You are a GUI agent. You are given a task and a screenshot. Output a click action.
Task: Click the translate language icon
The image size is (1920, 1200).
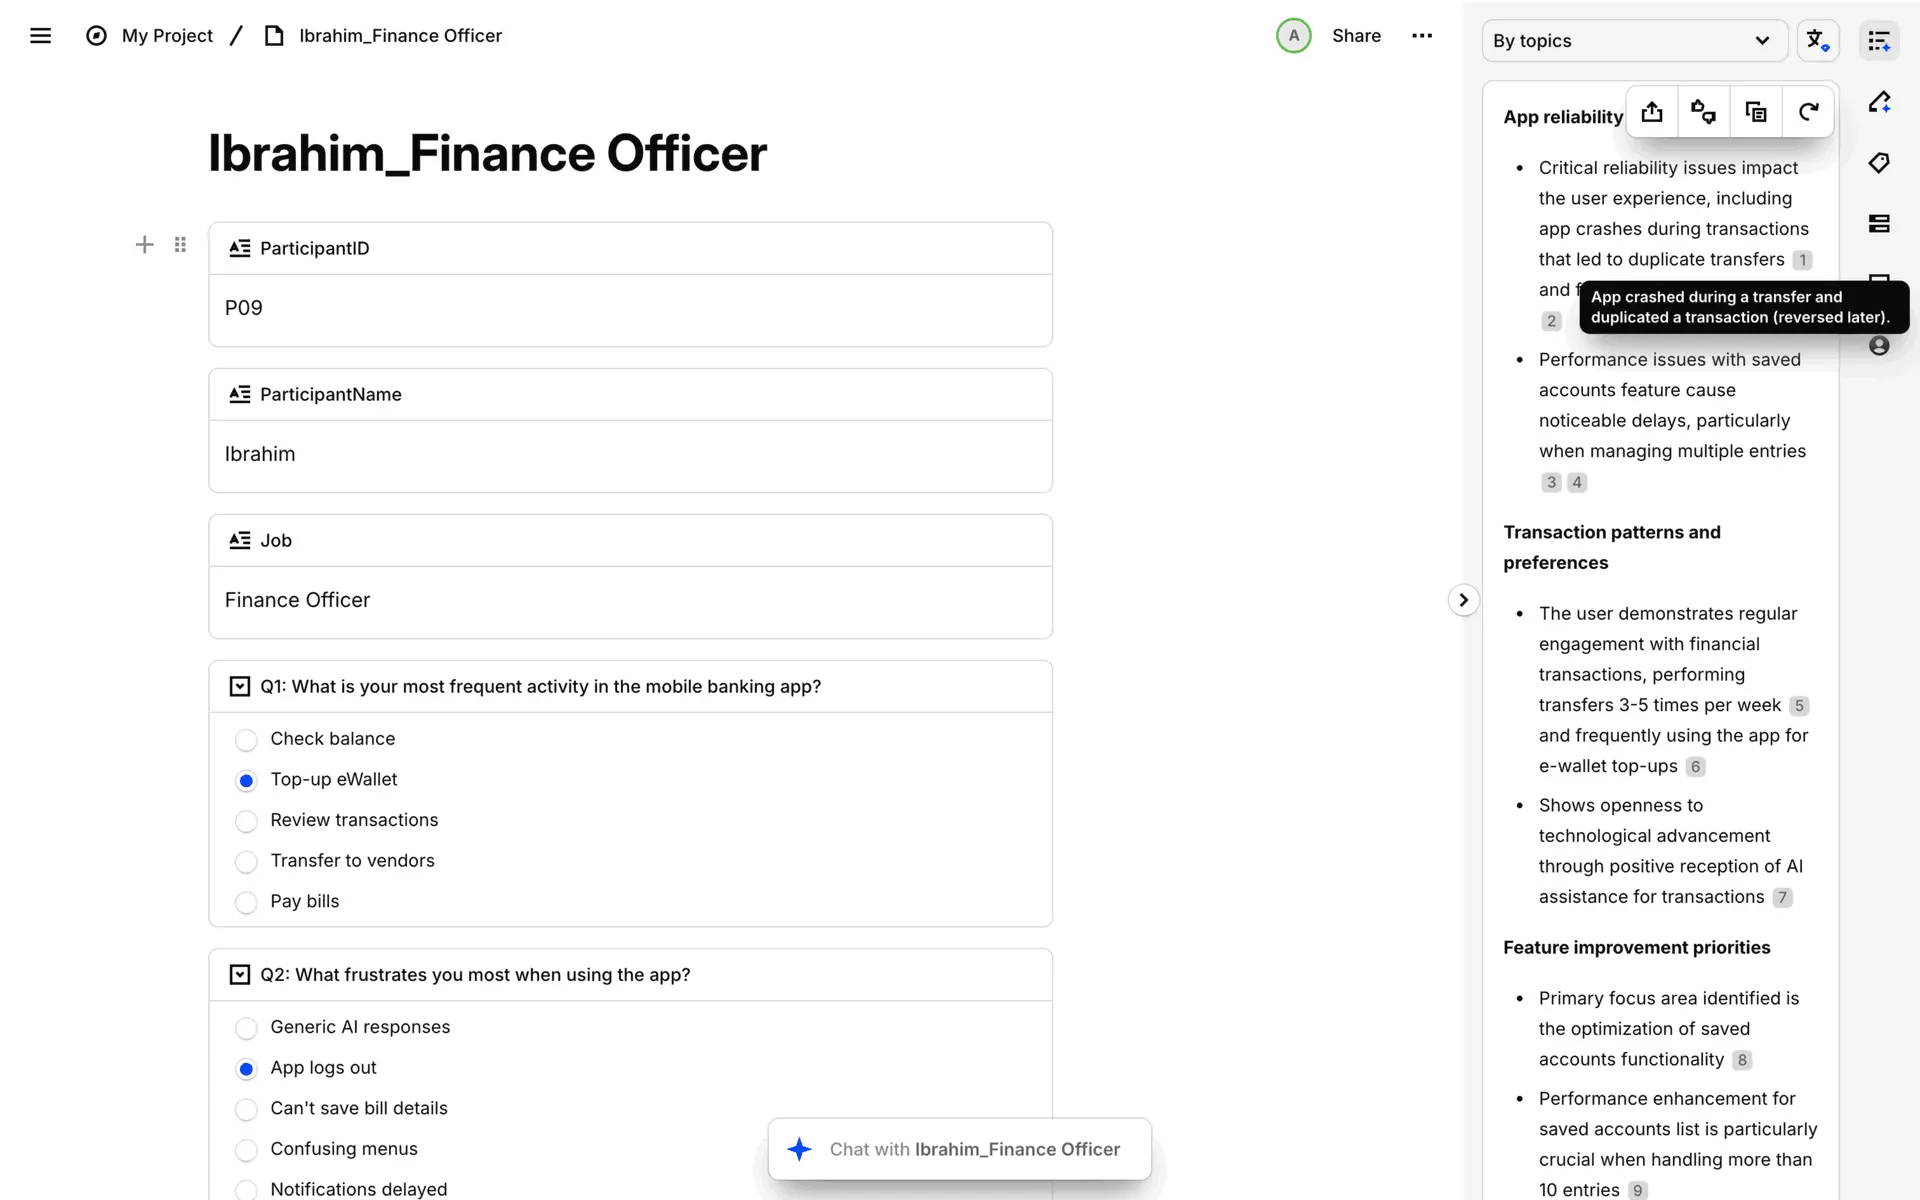(1817, 41)
